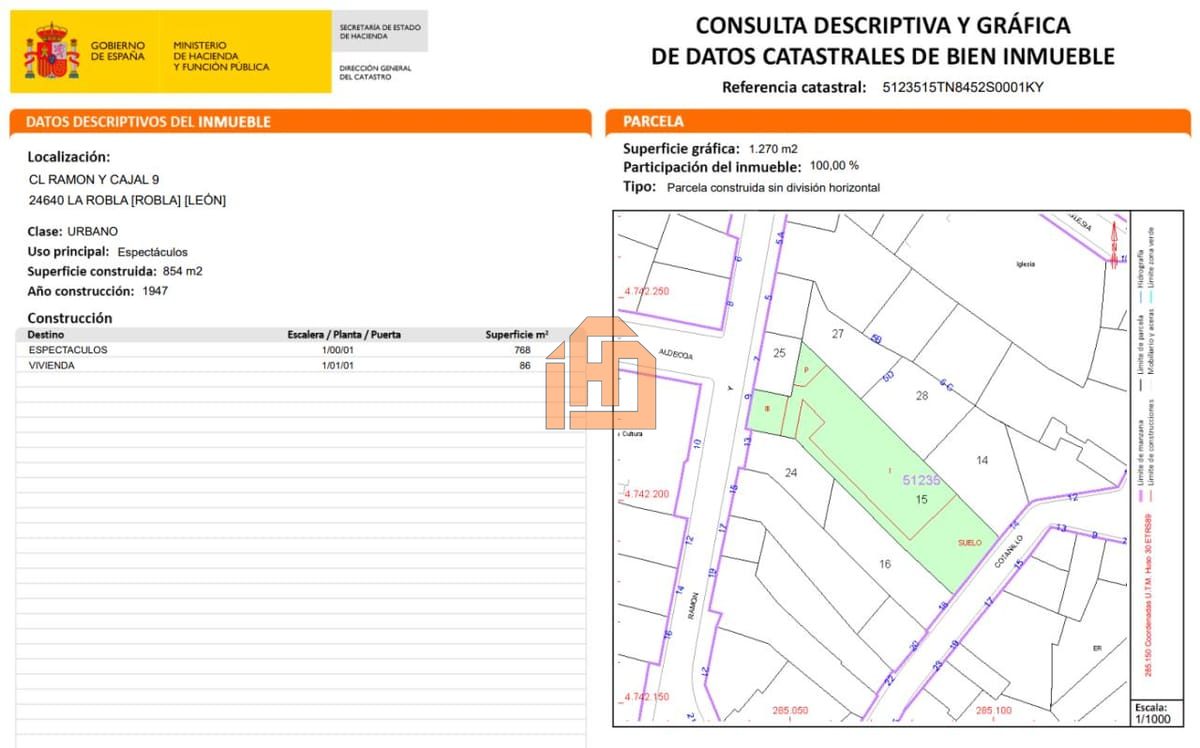Select the '854 m2' built area value
1200x748 pixels.
click(x=183, y=271)
